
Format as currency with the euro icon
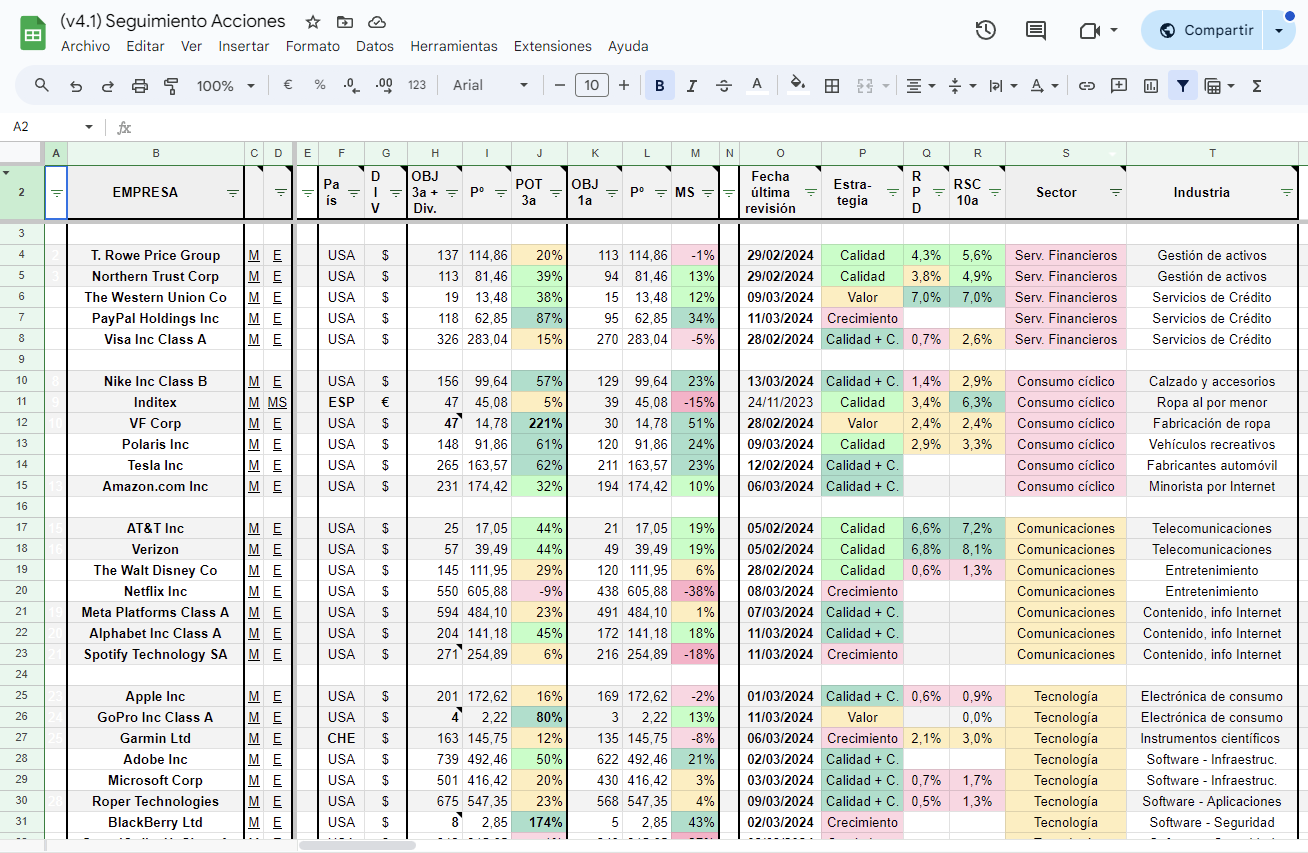[x=288, y=86]
